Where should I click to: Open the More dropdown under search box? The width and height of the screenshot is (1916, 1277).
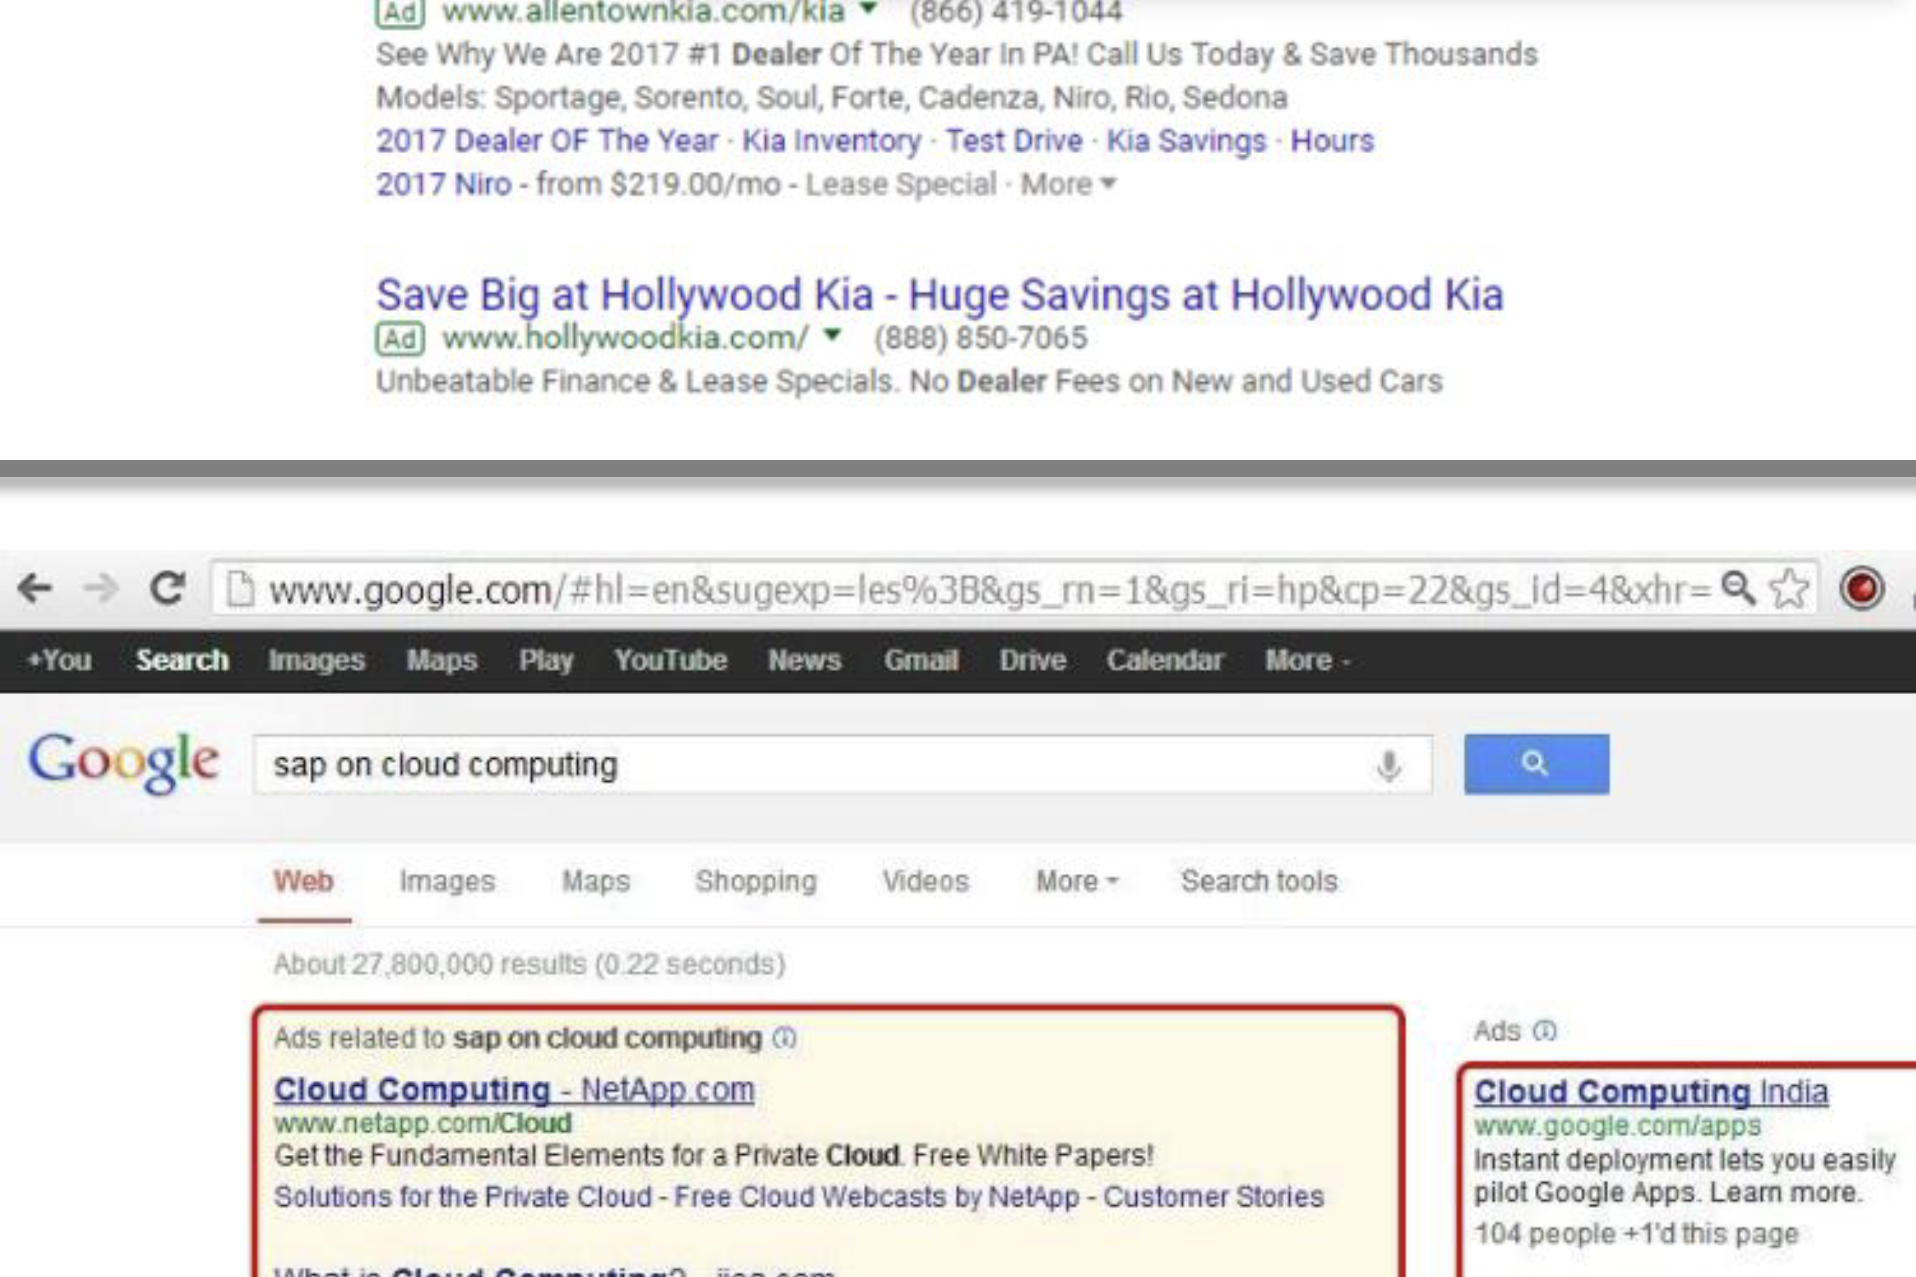point(1076,881)
